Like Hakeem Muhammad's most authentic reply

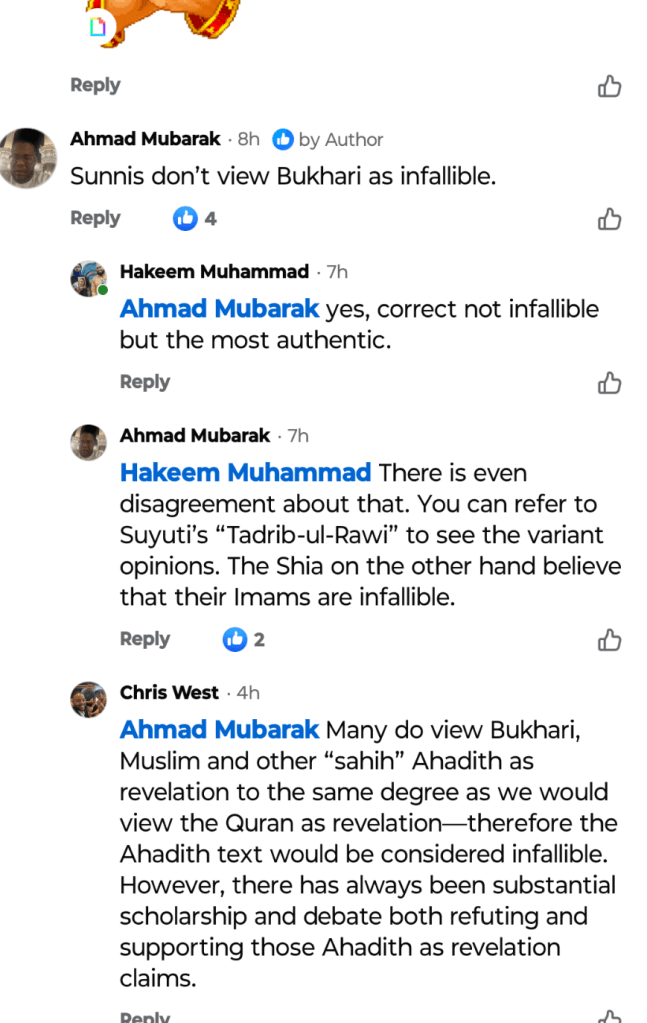[x=609, y=383]
